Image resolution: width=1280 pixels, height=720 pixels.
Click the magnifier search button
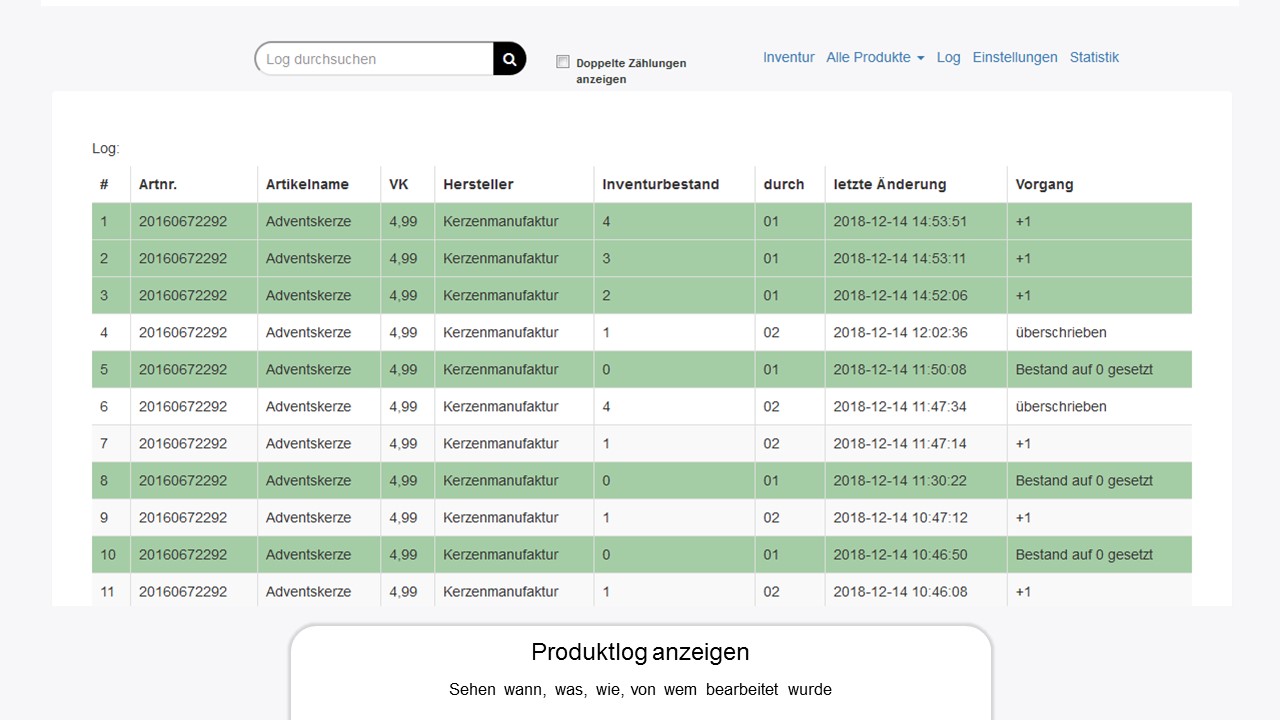[509, 59]
